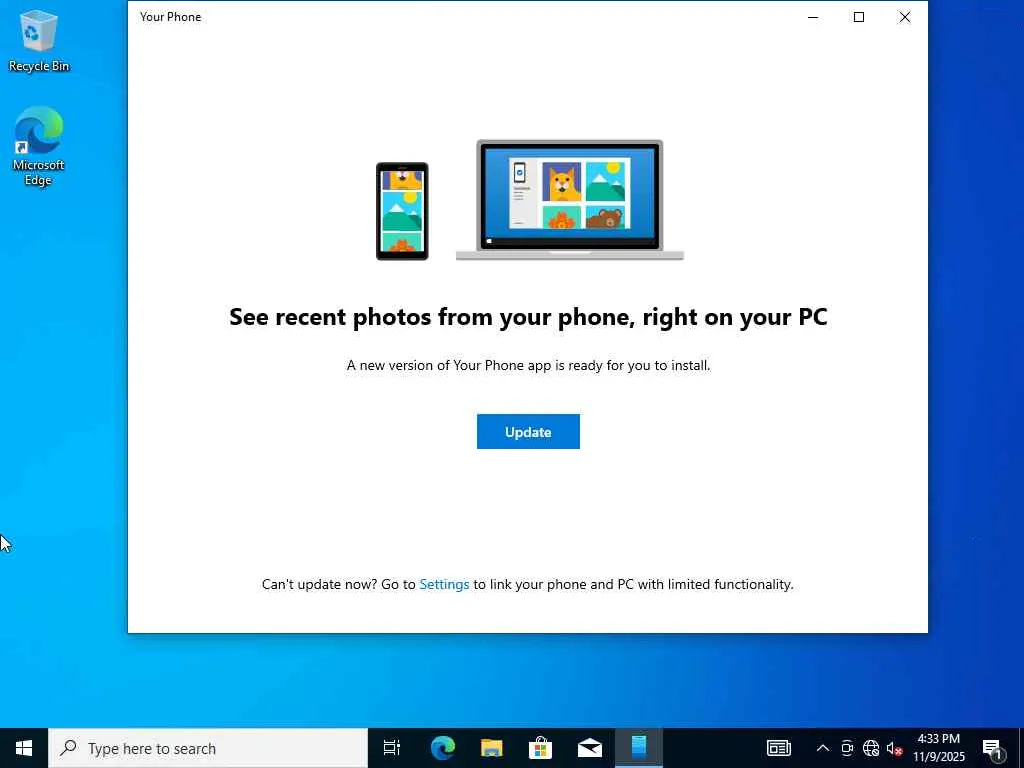The width and height of the screenshot is (1024, 768).
Task: Open the network status tray icon
Action: coord(871,748)
